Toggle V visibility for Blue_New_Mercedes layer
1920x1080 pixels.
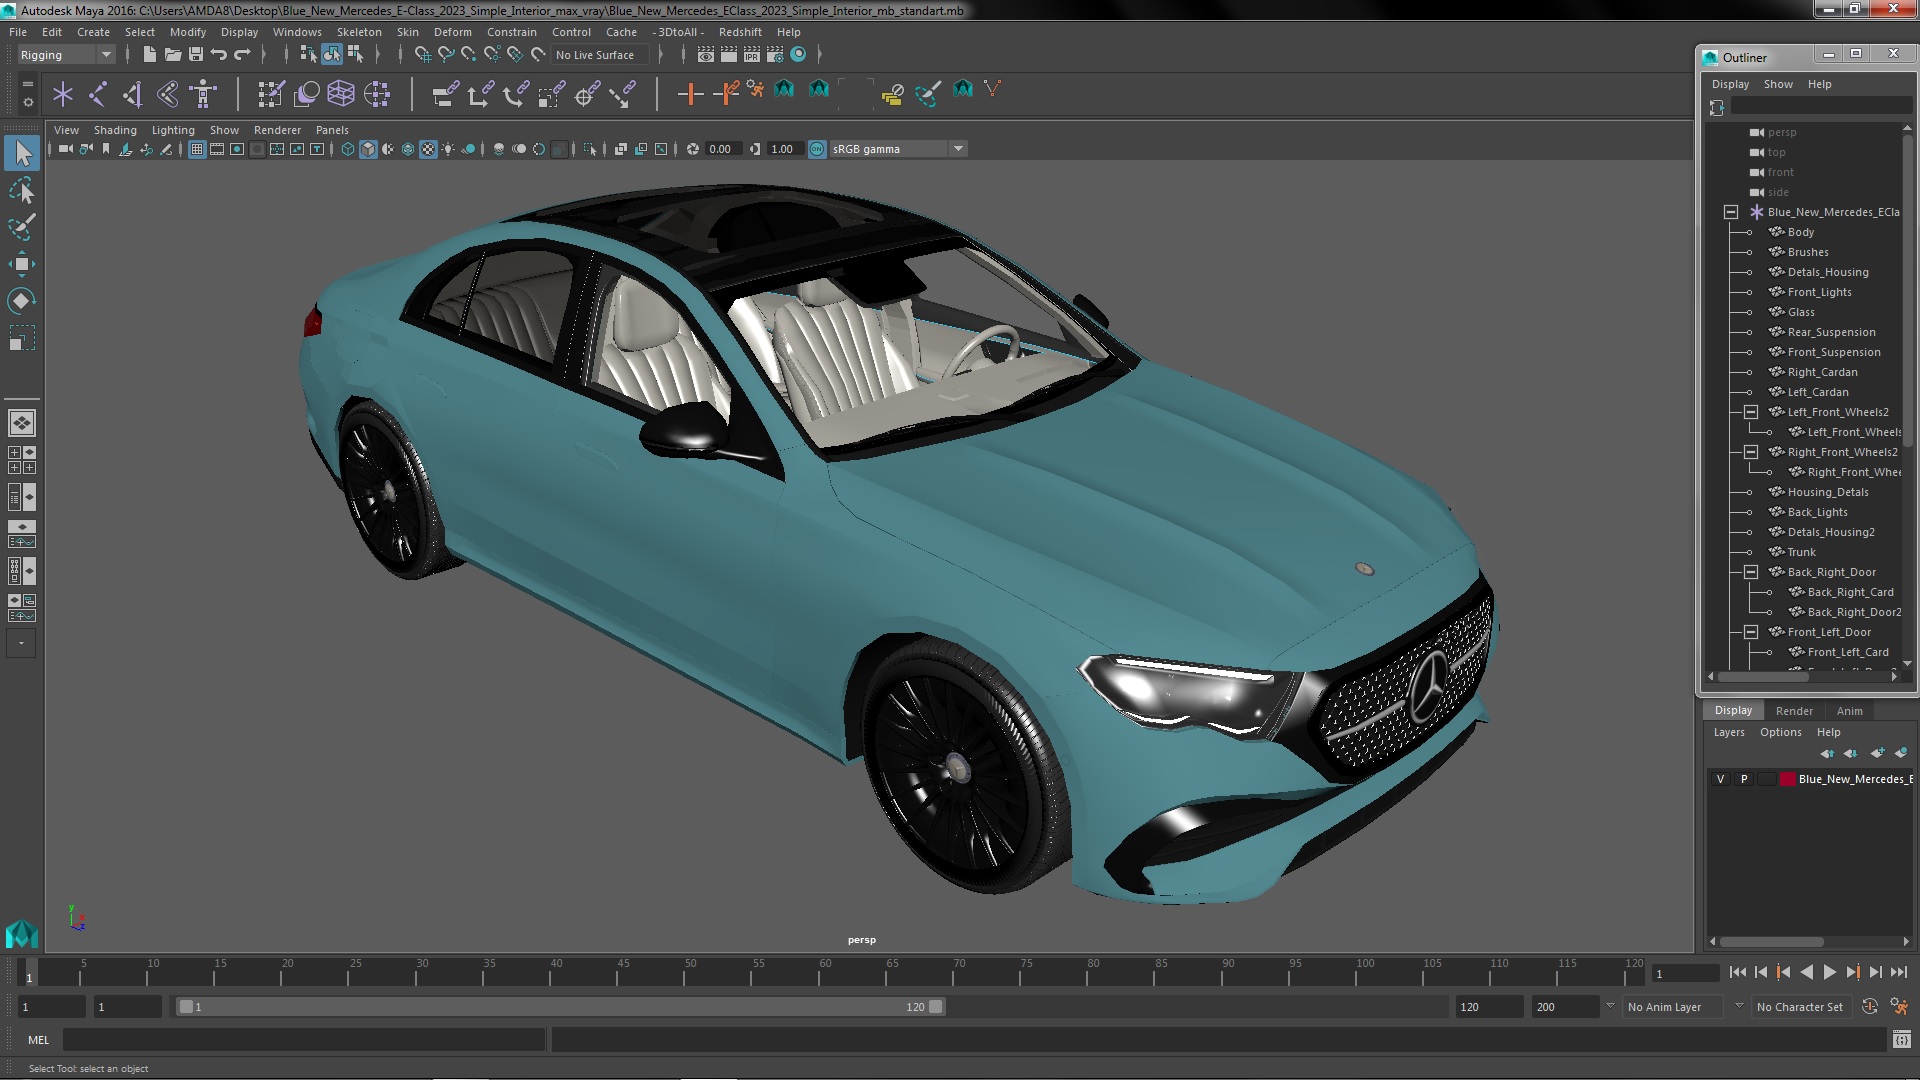[1720, 779]
